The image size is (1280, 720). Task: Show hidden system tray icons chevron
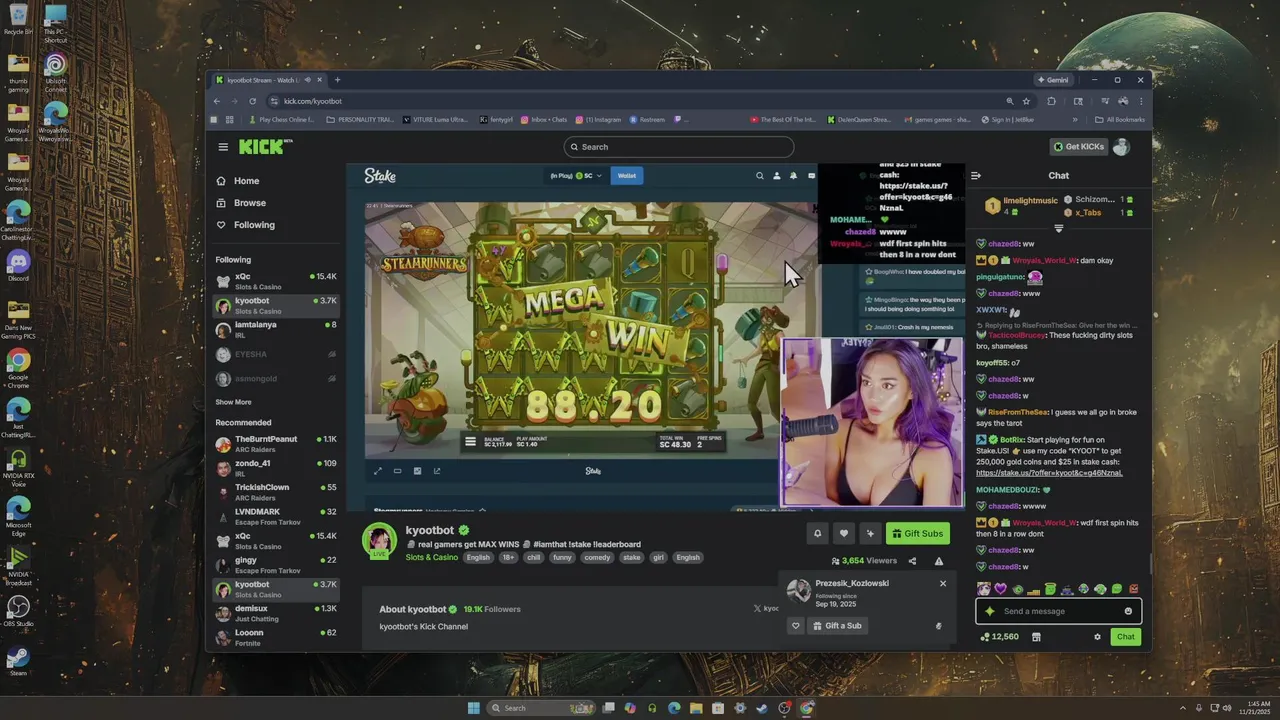(x=1182, y=708)
